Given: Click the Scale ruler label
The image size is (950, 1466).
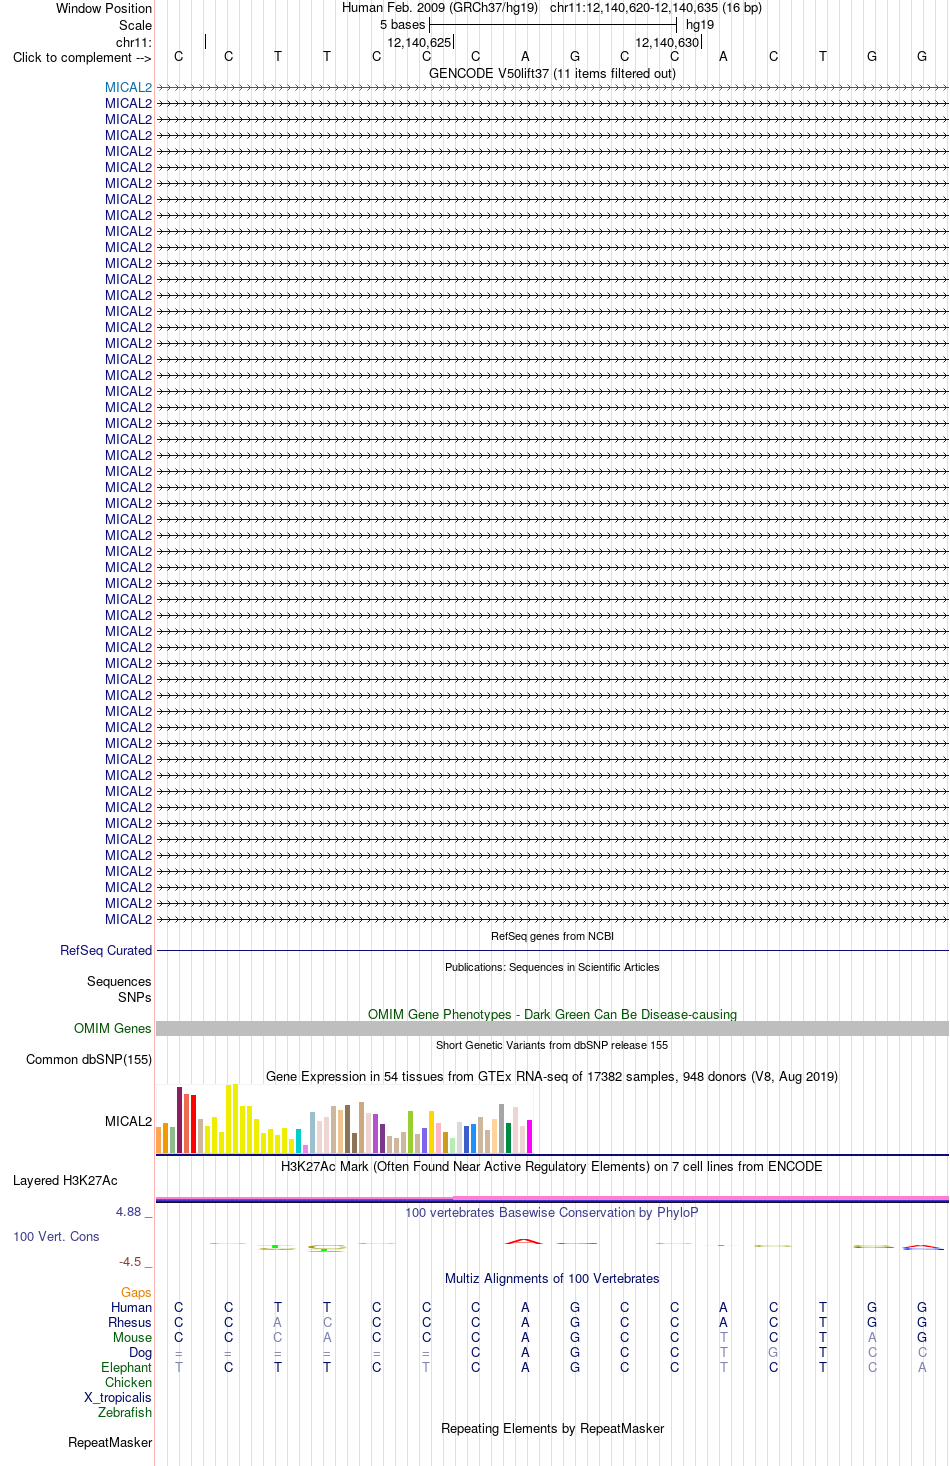Looking at the screenshot, I should [x=135, y=25].
